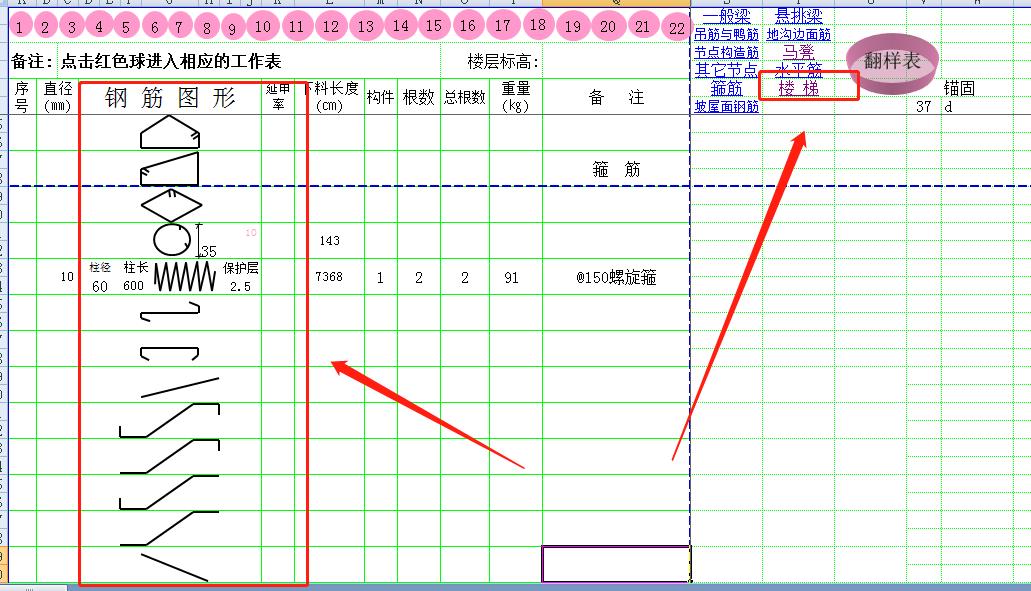Select the spiral stirrup zigzag shape

[x=184, y=277]
